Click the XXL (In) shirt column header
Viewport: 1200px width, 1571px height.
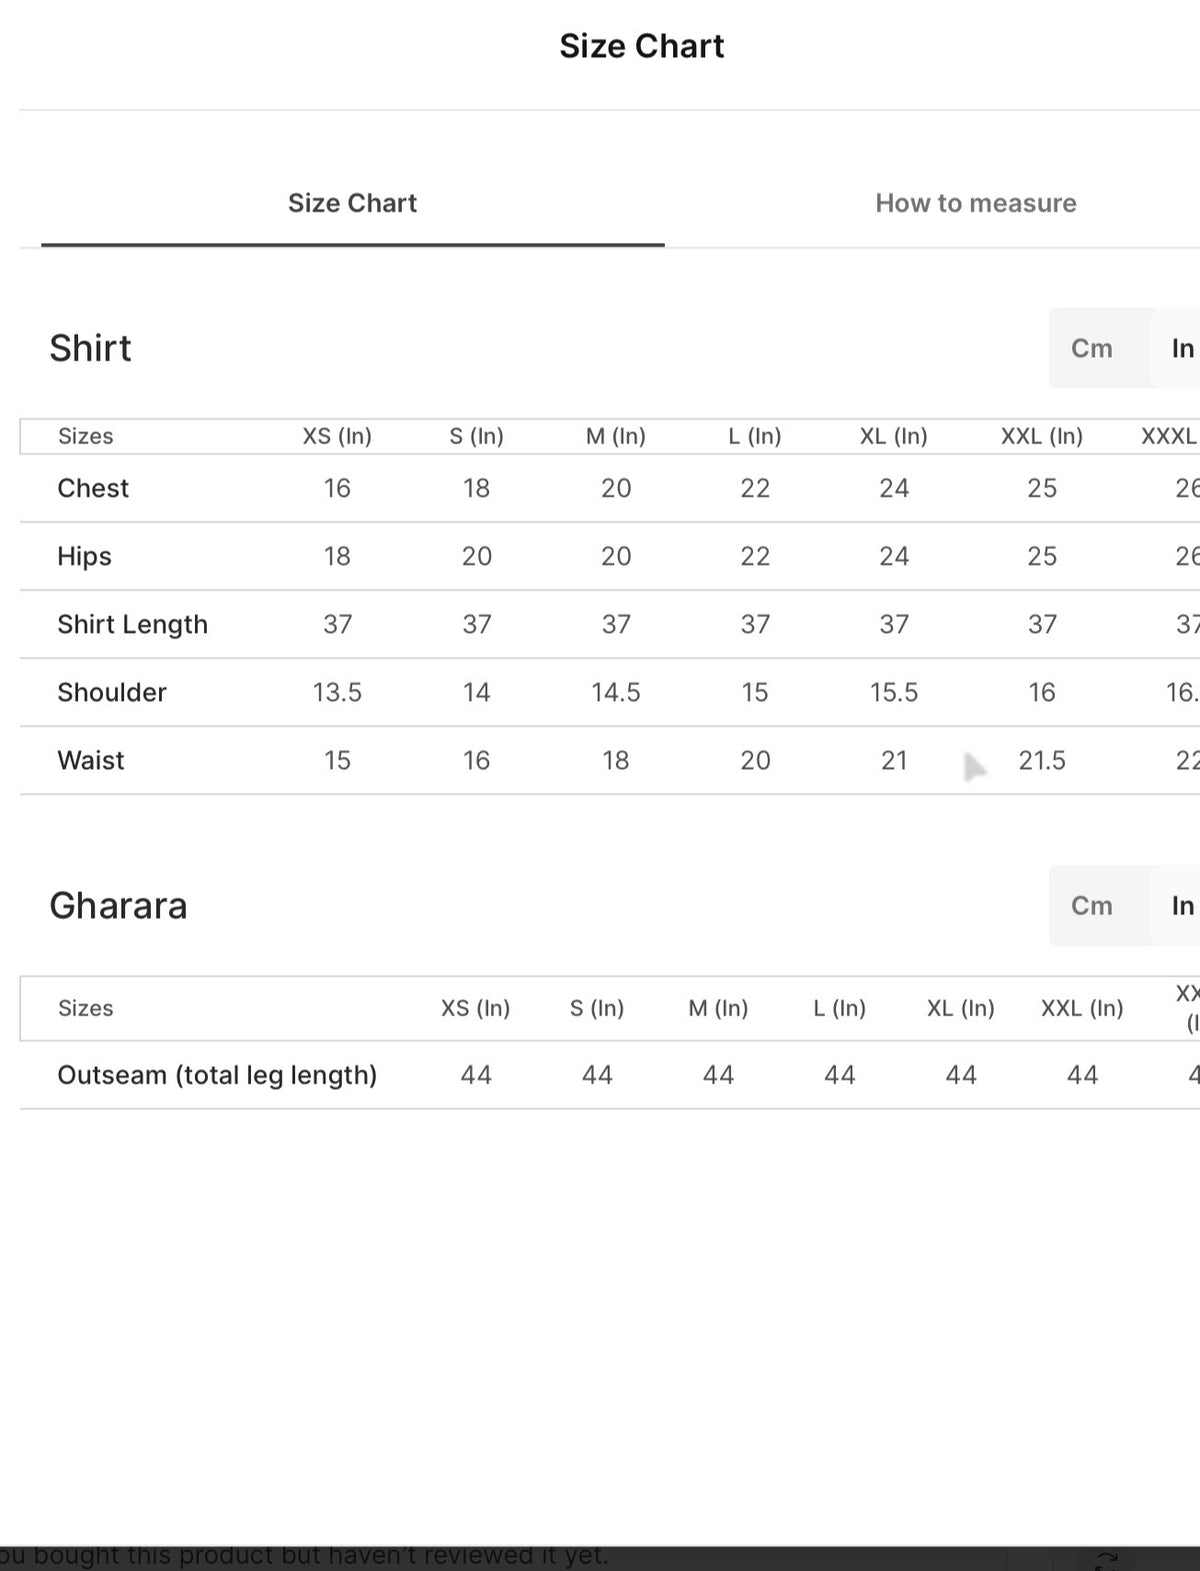click(1042, 436)
